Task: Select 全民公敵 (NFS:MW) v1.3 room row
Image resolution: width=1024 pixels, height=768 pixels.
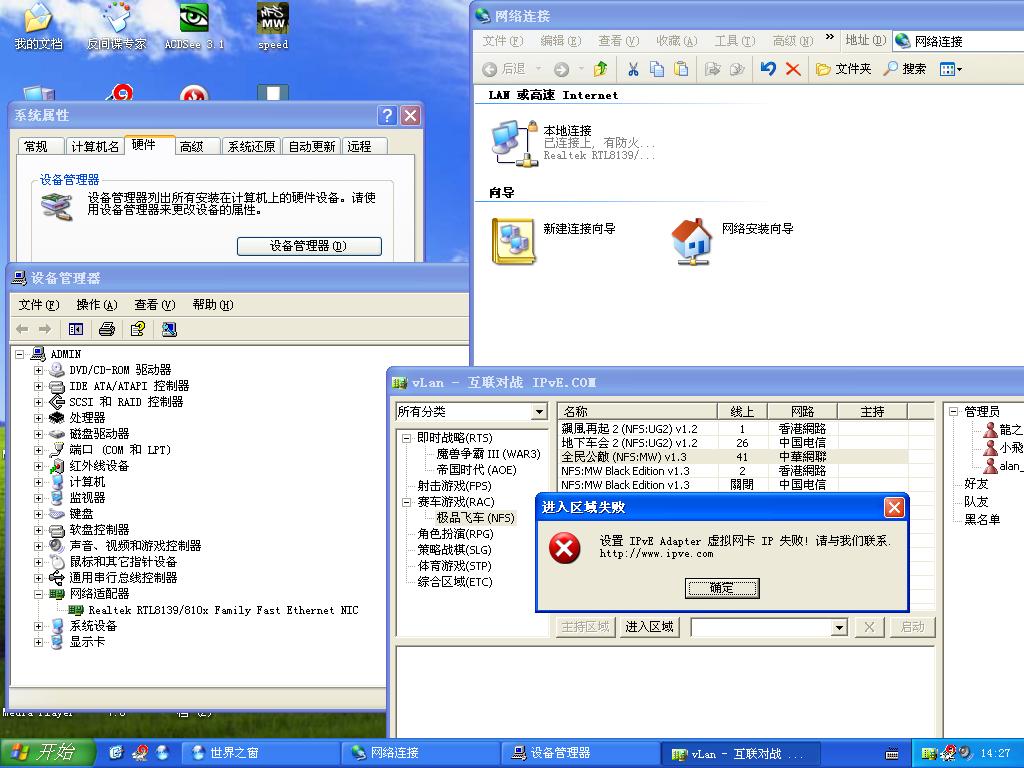Action: [x=734, y=457]
